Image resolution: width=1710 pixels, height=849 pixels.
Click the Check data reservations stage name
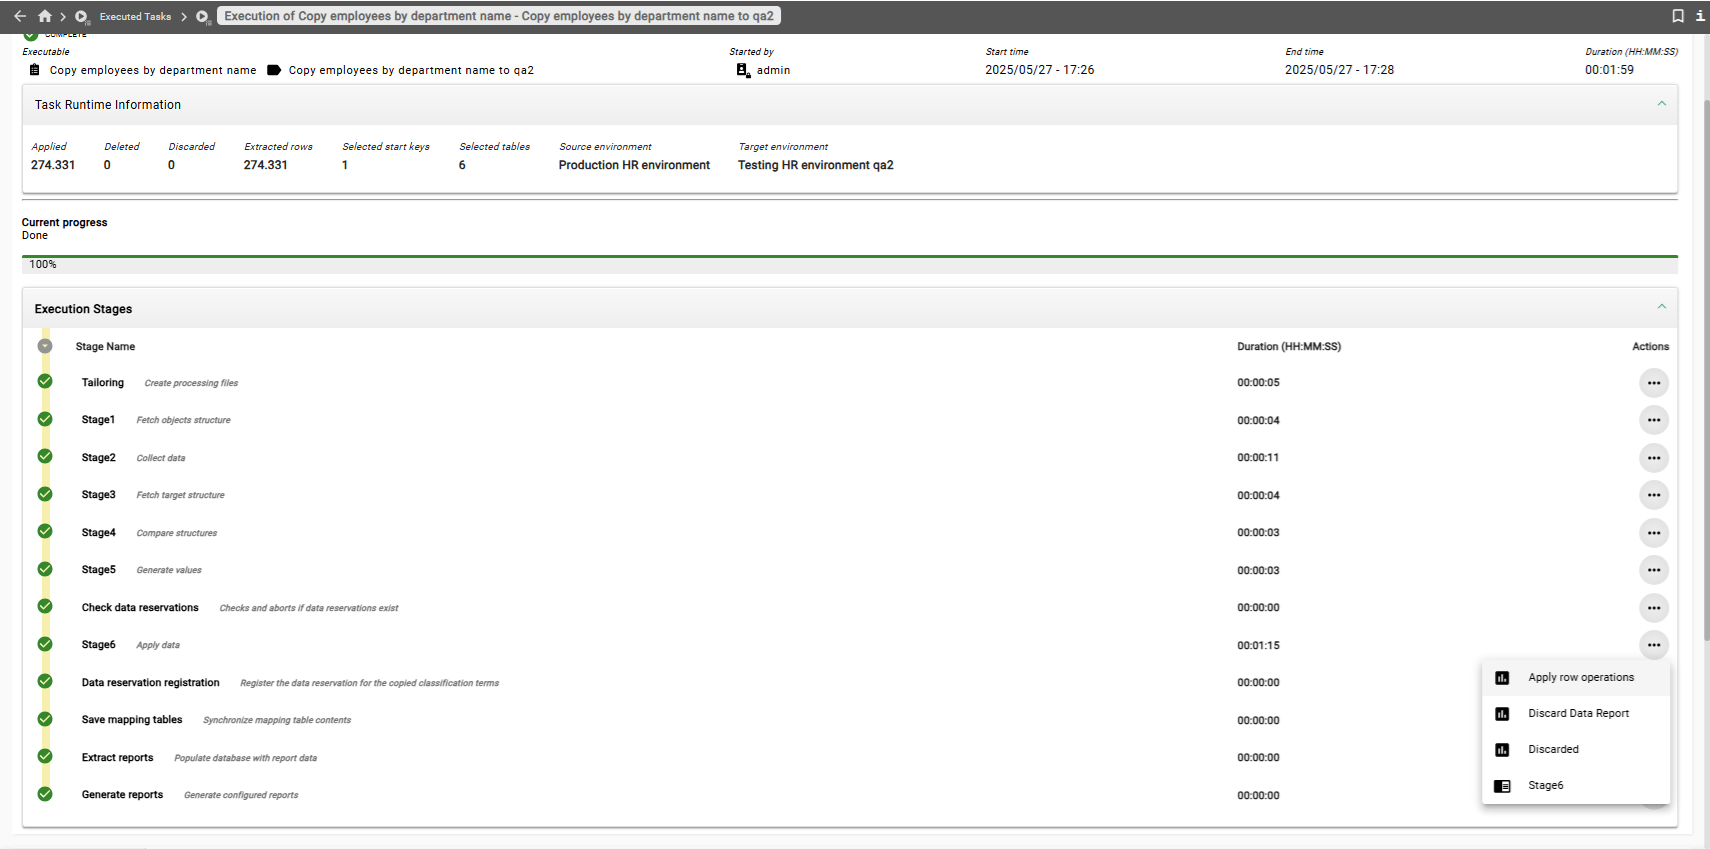tap(140, 608)
